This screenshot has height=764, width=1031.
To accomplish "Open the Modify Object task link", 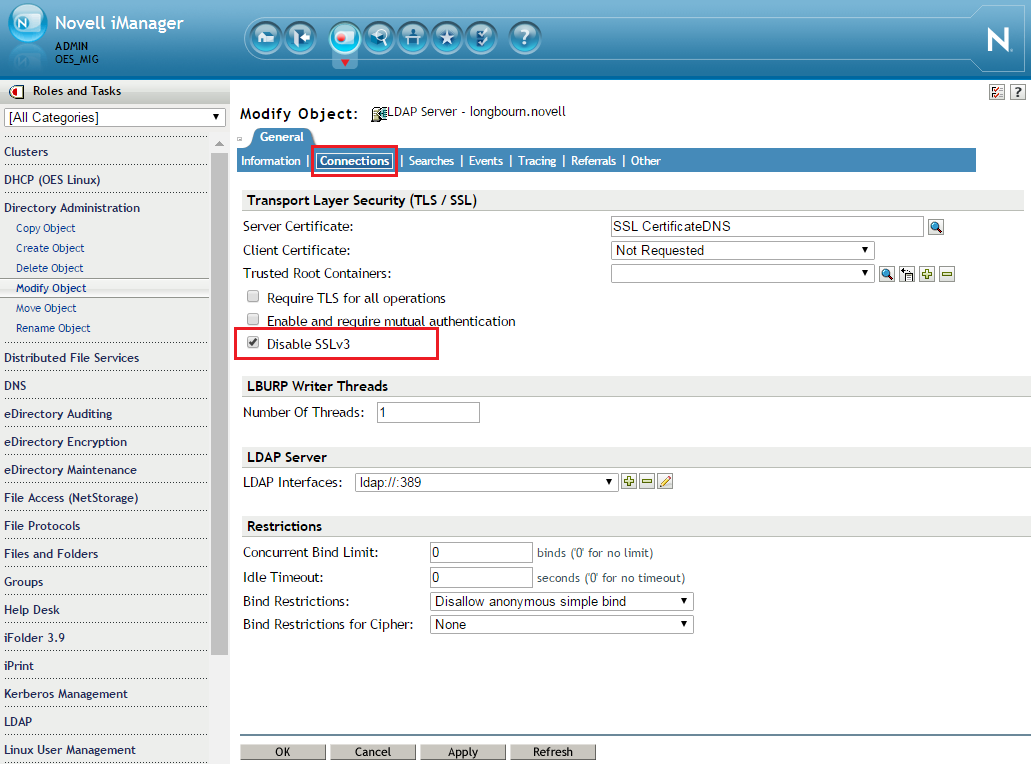I will point(51,288).
